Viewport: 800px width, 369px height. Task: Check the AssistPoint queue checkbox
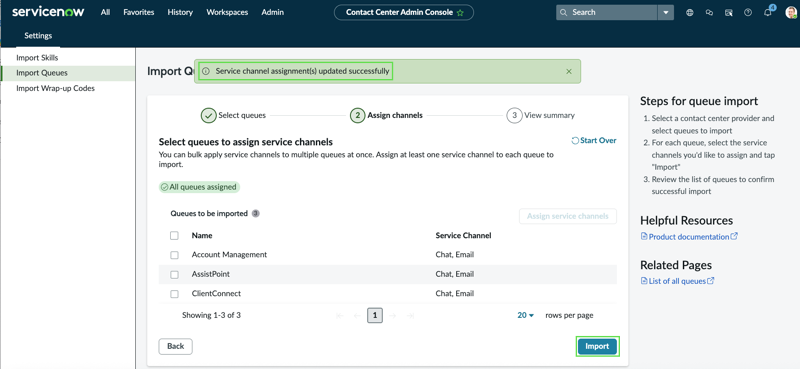pyautogui.click(x=174, y=275)
